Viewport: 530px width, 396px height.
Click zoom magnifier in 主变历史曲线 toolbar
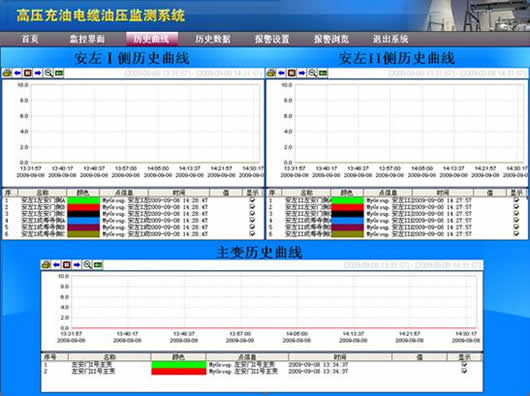[x=87, y=265]
